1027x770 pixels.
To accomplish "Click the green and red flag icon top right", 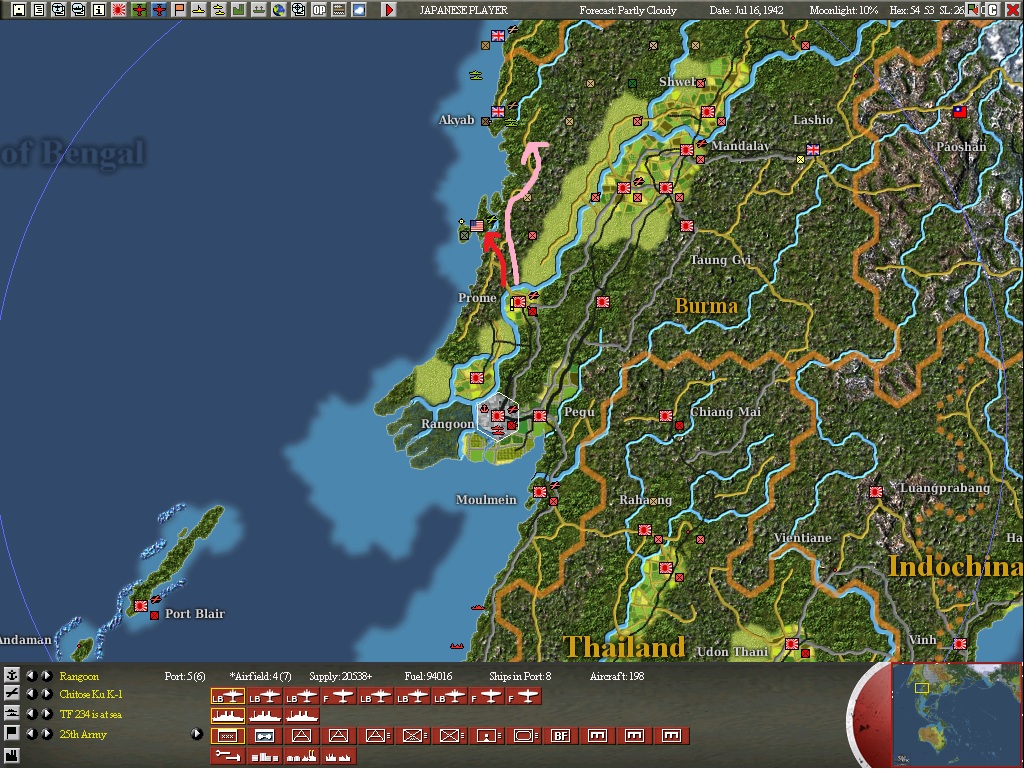I will pos(975,10).
